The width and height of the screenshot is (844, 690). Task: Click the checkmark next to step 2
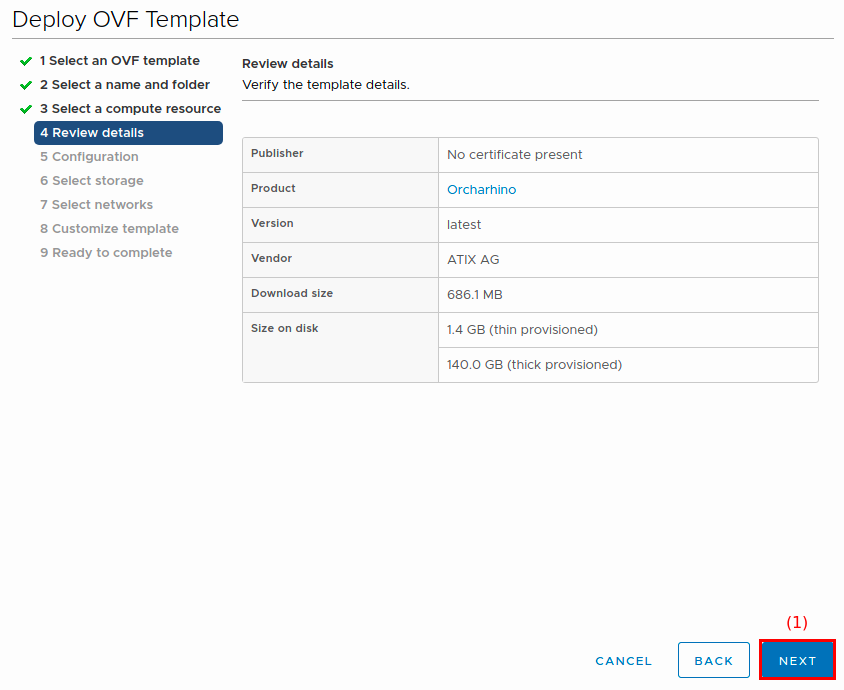pyautogui.click(x=26, y=85)
